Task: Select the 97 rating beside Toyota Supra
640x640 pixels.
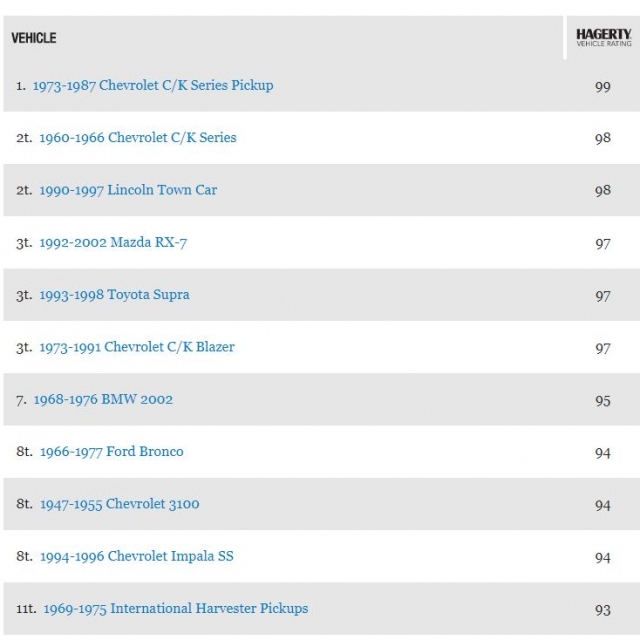Action: click(x=602, y=296)
